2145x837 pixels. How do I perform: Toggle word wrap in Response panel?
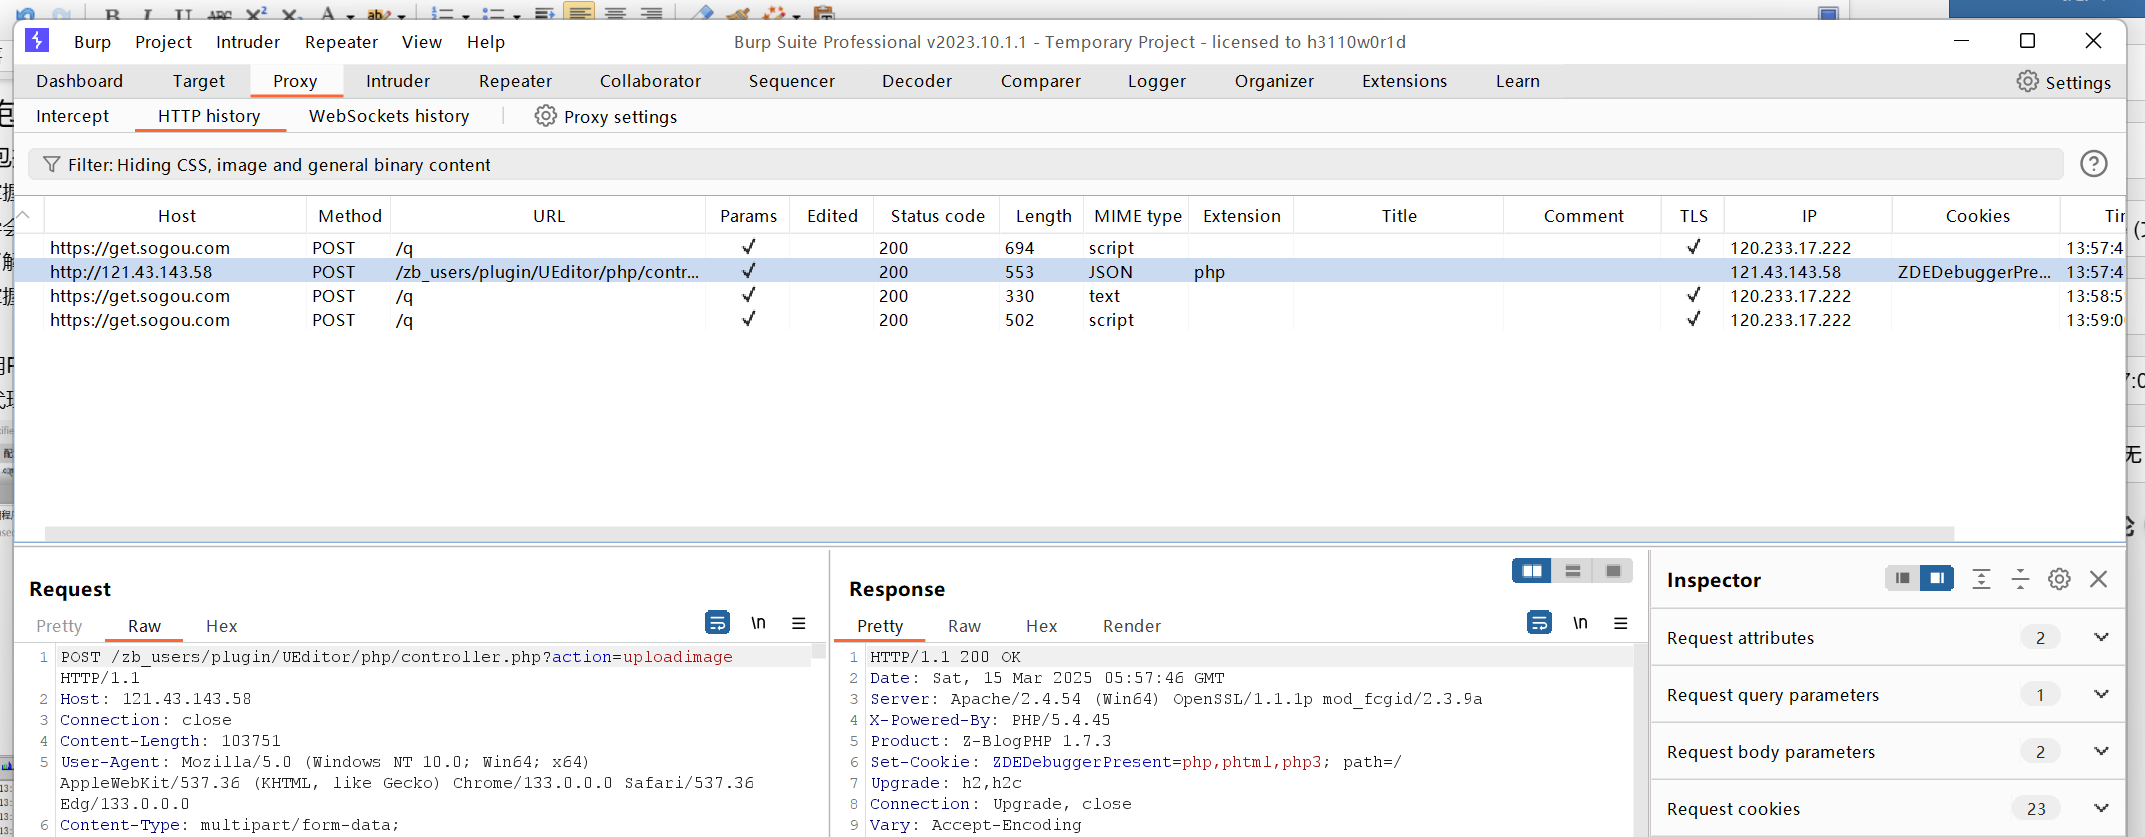point(1539,623)
